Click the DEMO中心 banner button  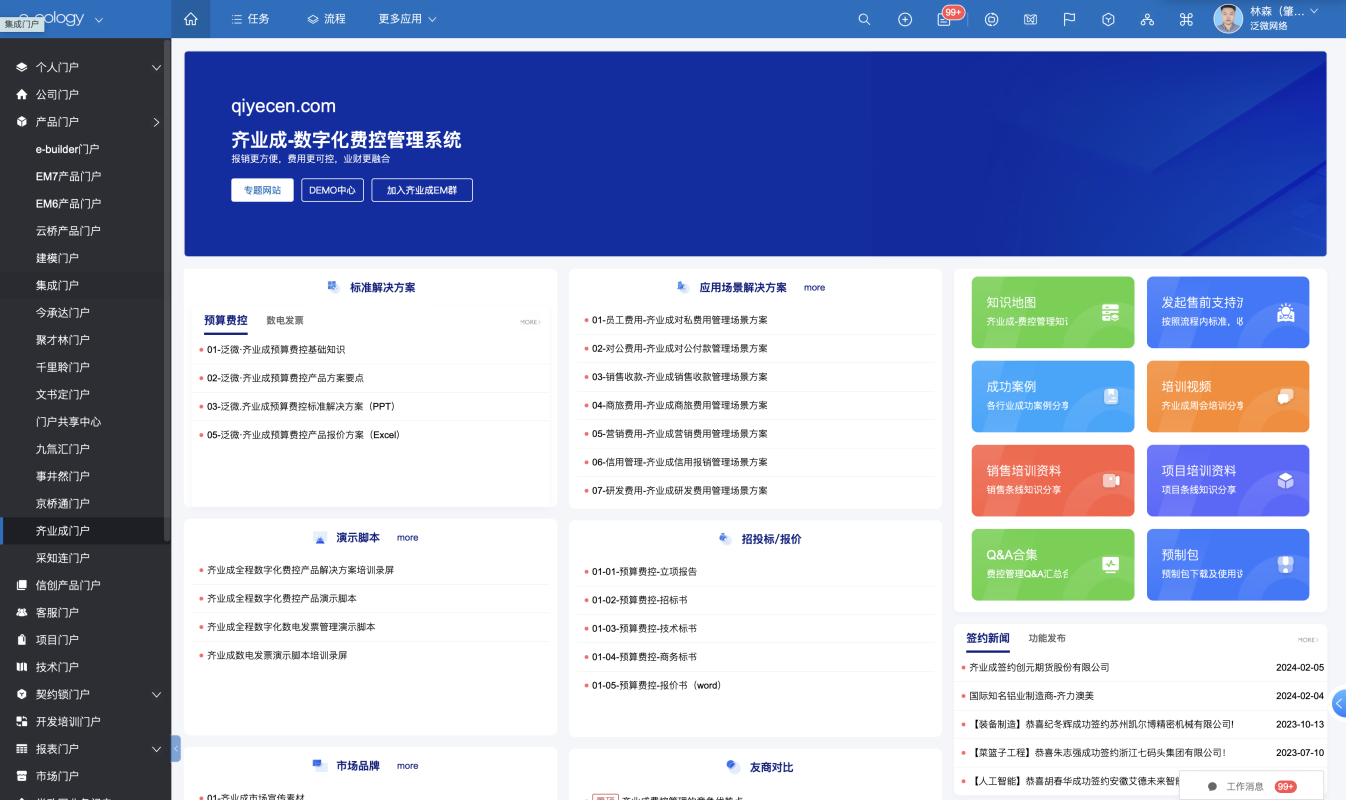pyautogui.click(x=332, y=190)
